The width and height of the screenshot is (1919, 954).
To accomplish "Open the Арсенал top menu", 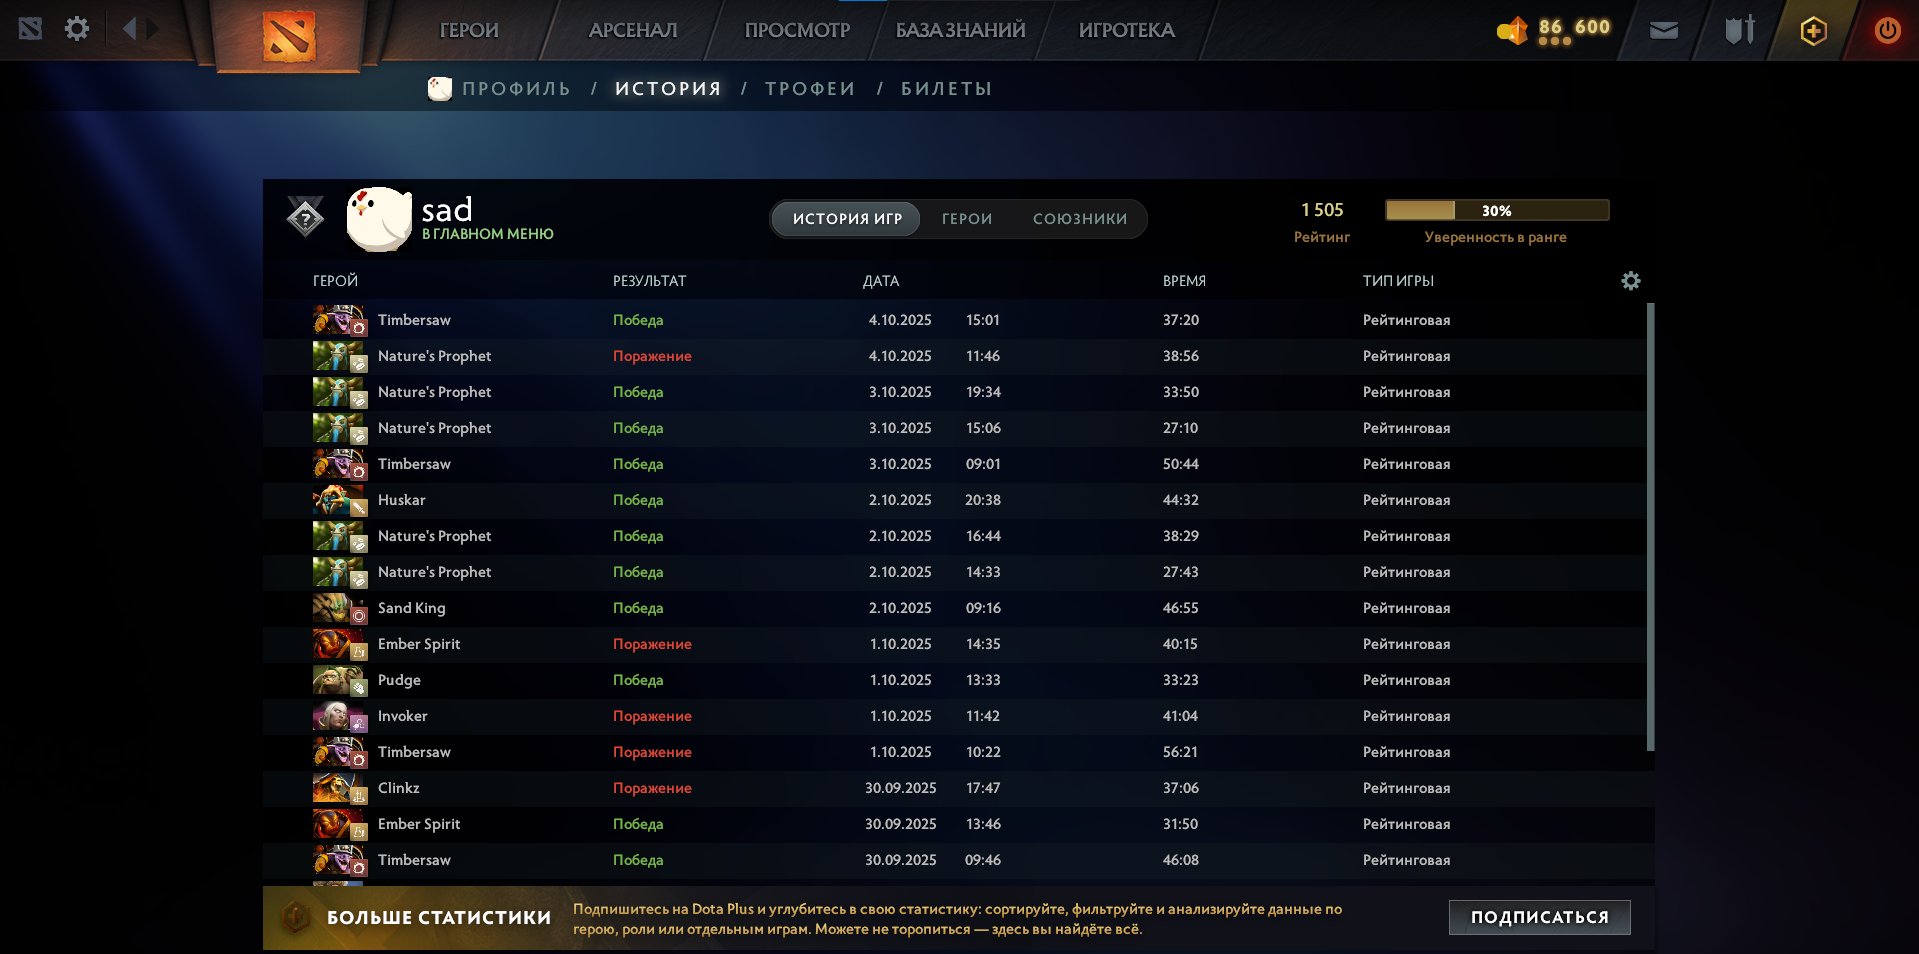I will pyautogui.click(x=632, y=31).
